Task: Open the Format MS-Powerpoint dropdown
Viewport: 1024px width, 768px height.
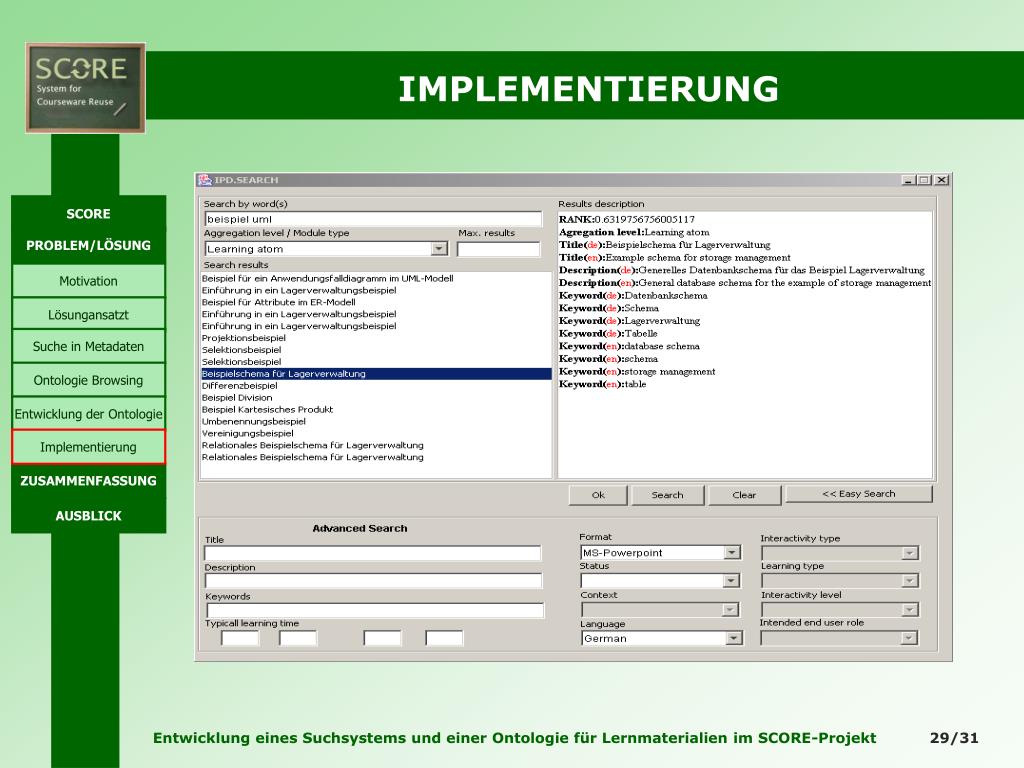Action: (x=660, y=552)
